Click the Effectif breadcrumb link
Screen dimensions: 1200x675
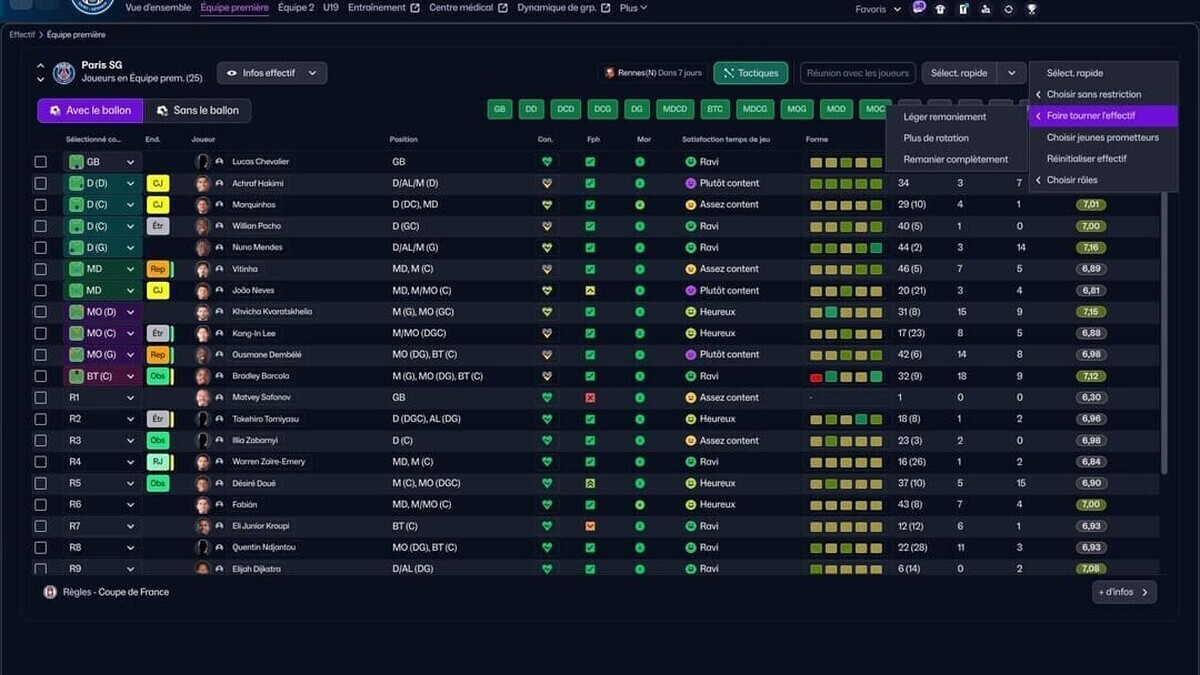click(x=22, y=35)
